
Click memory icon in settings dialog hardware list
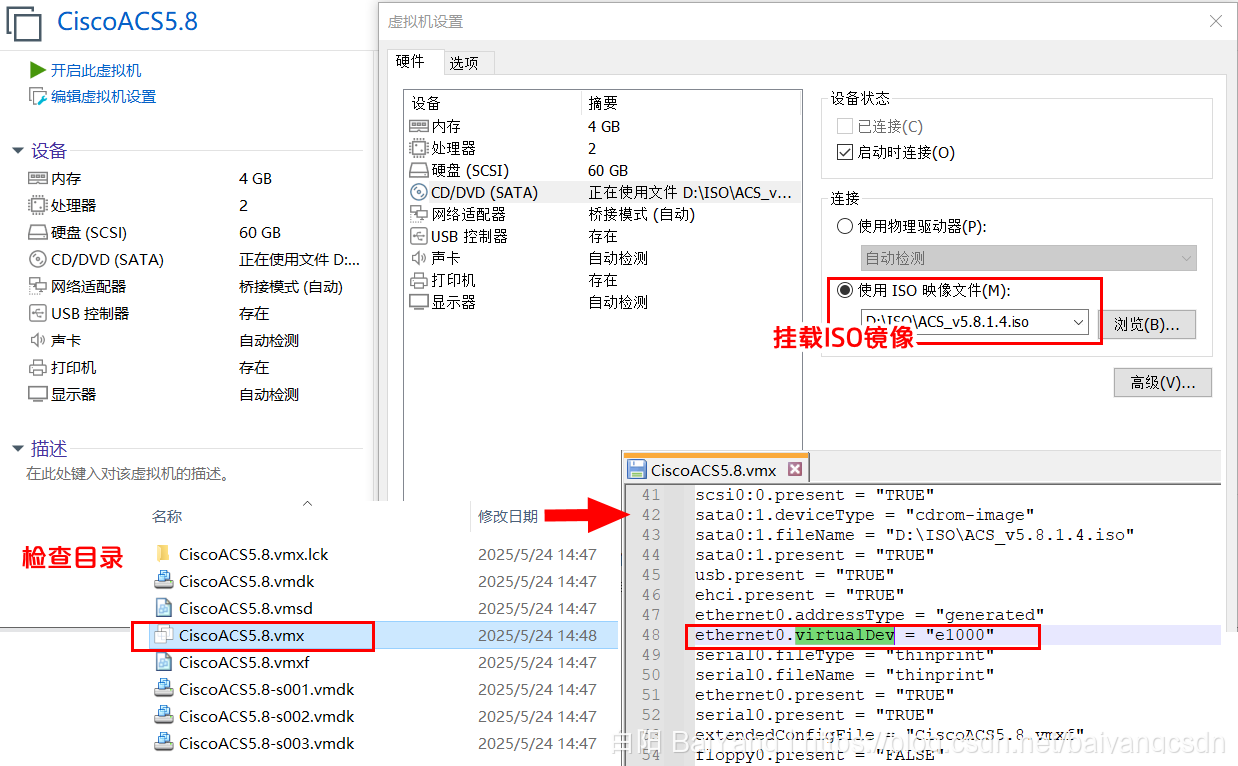point(419,126)
